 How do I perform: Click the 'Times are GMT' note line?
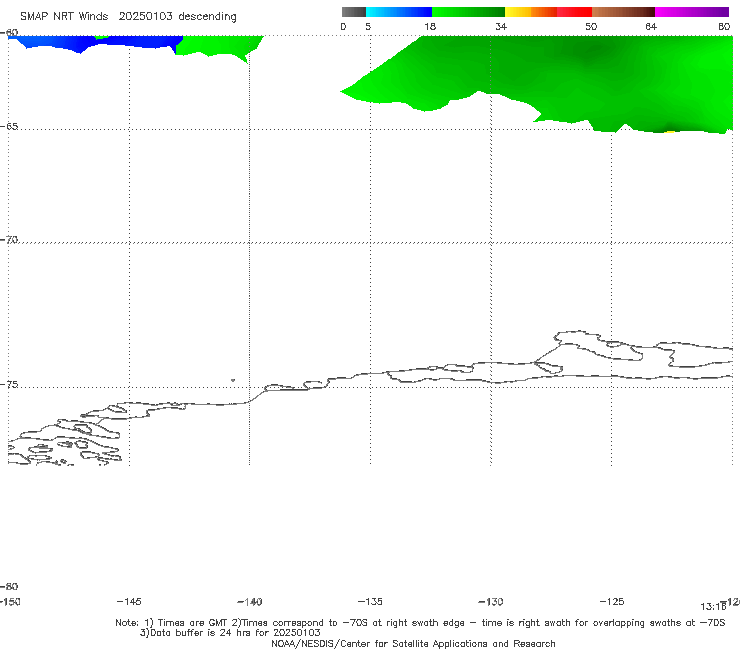pos(420,623)
